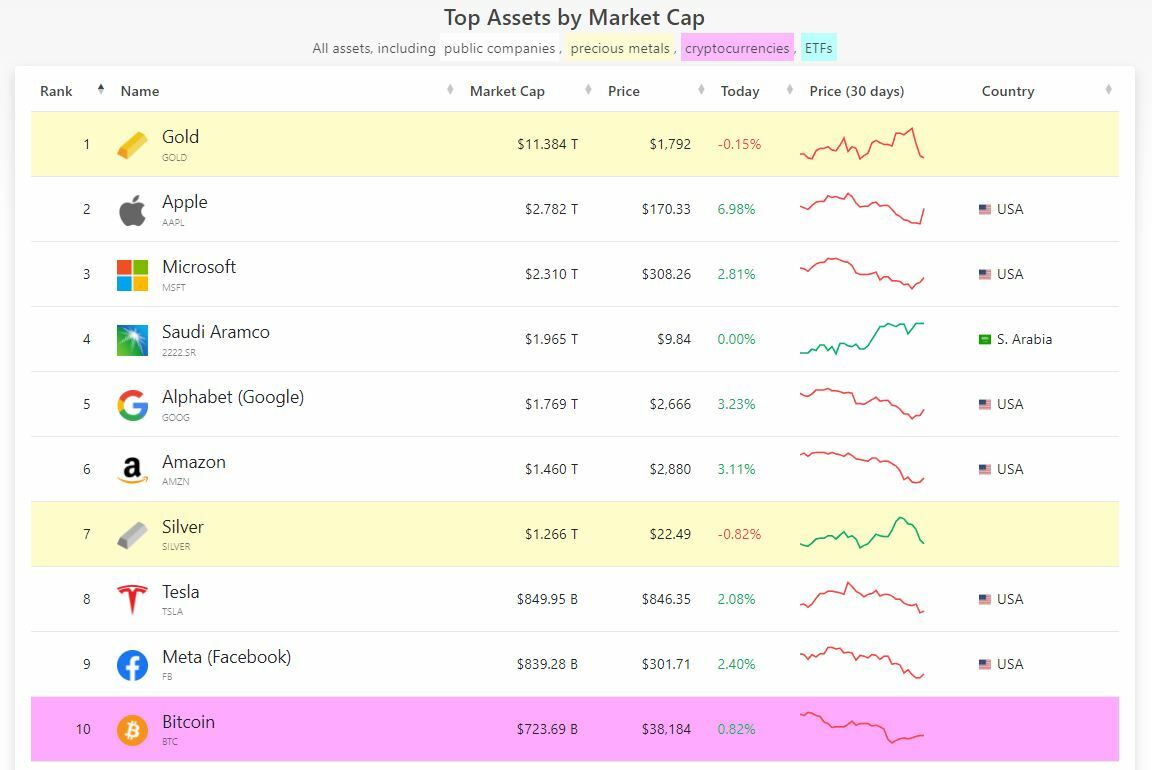Click the Saudi Aramco logo

[132, 340]
